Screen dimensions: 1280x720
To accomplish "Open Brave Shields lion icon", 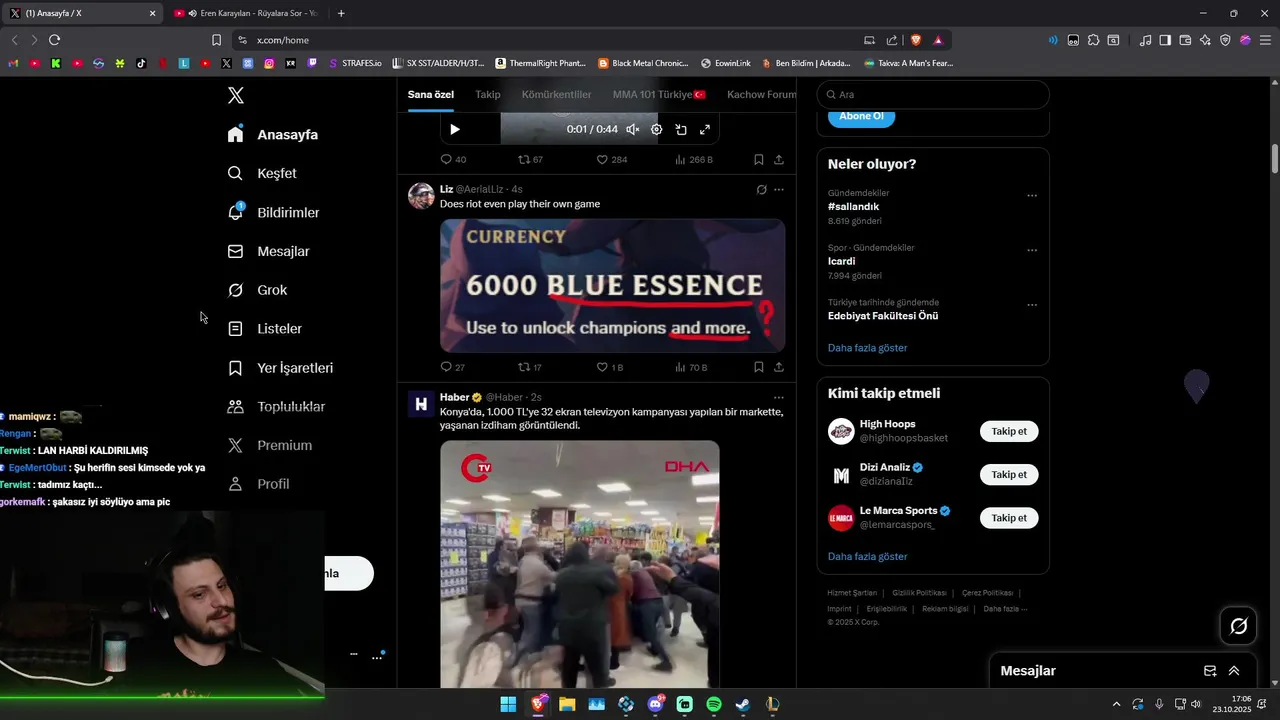I will coord(916,40).
